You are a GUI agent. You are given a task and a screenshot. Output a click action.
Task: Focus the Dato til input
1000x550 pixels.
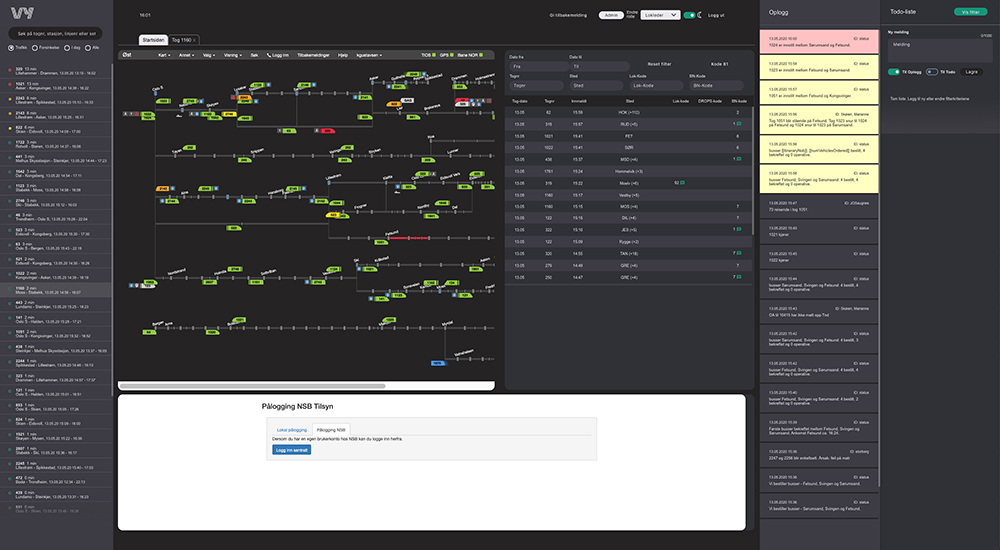[599, 66]
